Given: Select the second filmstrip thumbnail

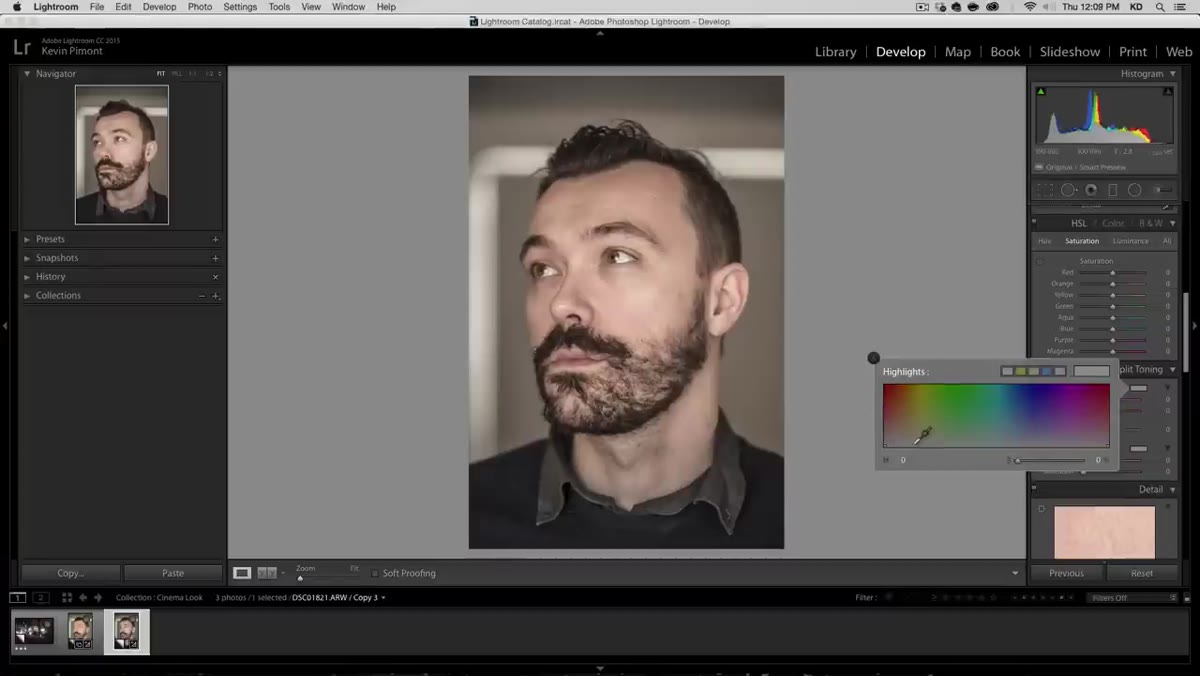Looking at the screenshot, I should [x=80, y=632].
